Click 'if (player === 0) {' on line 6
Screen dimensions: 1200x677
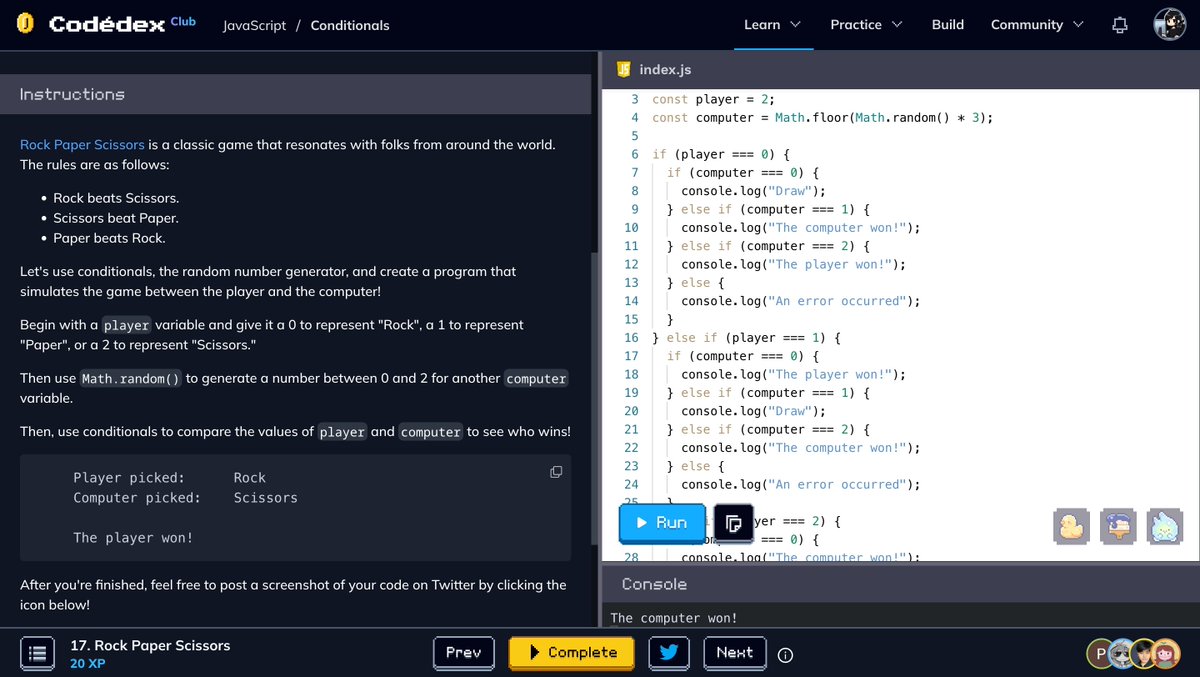click(x=721, y=154)
